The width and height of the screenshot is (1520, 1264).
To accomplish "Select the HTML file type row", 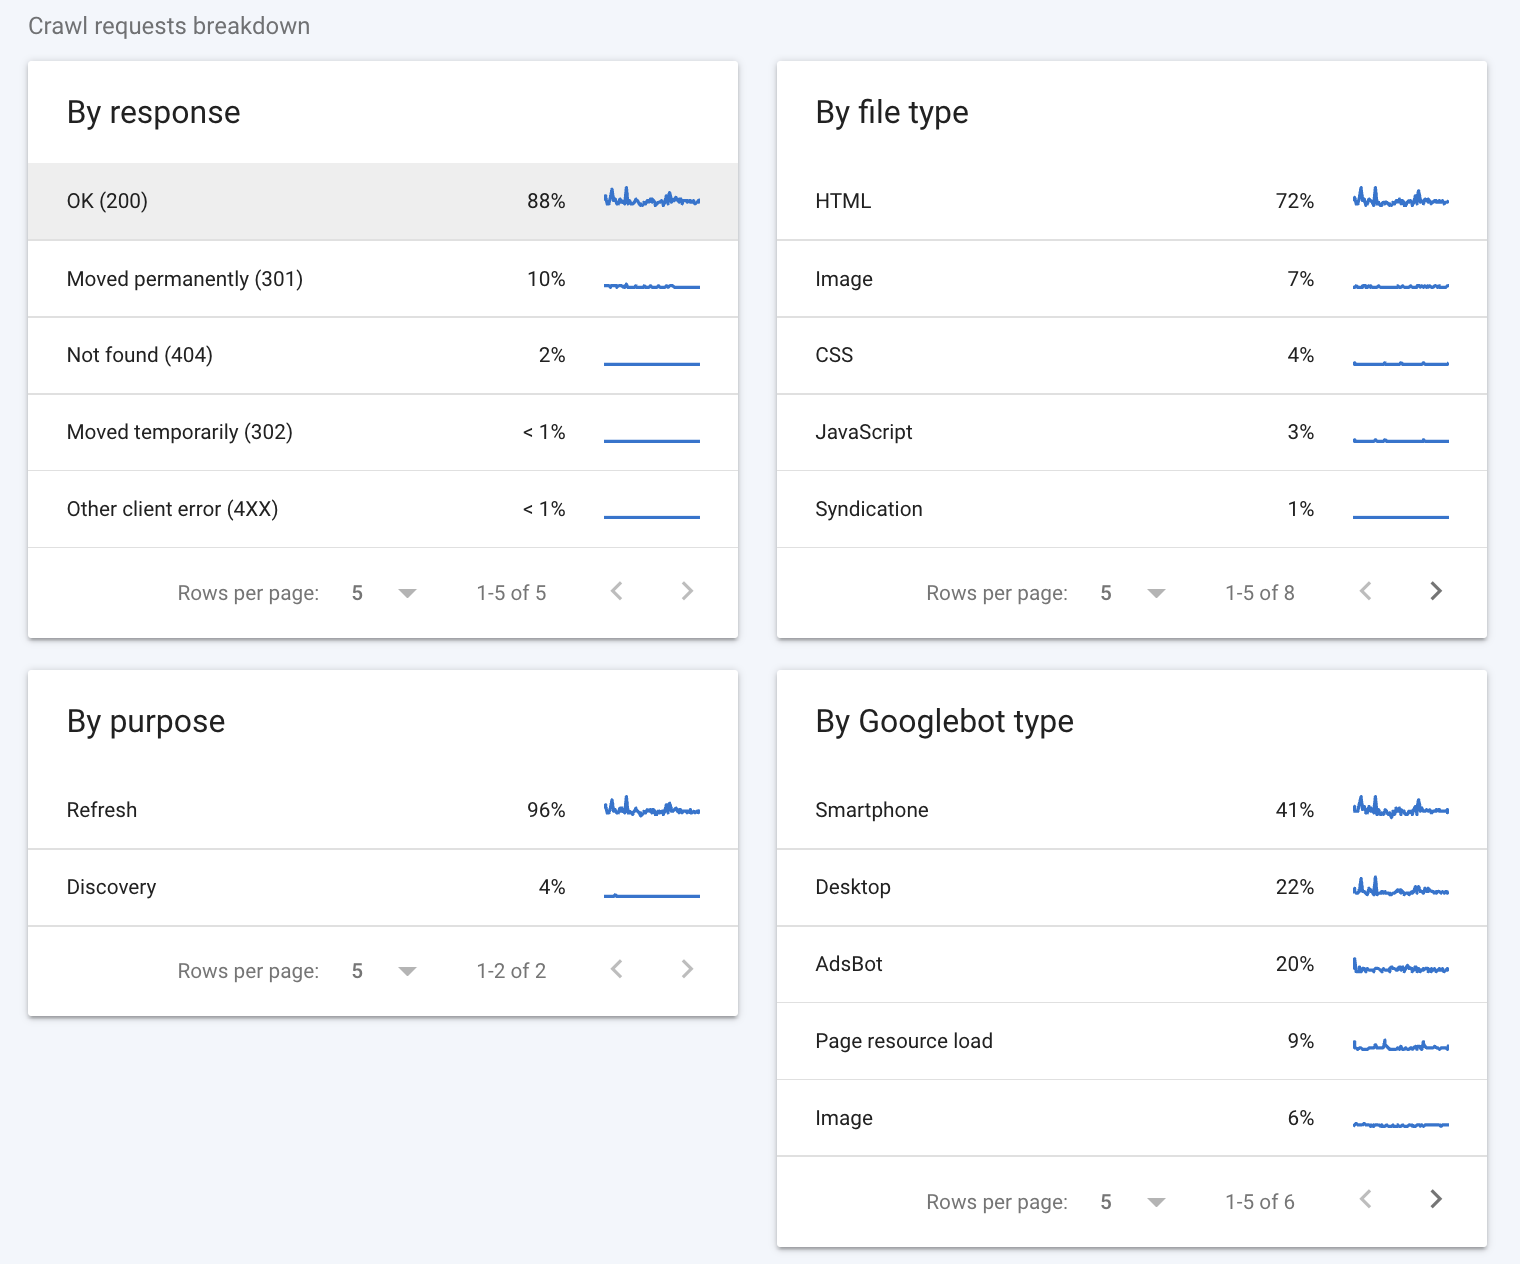I will [1132, 201].
